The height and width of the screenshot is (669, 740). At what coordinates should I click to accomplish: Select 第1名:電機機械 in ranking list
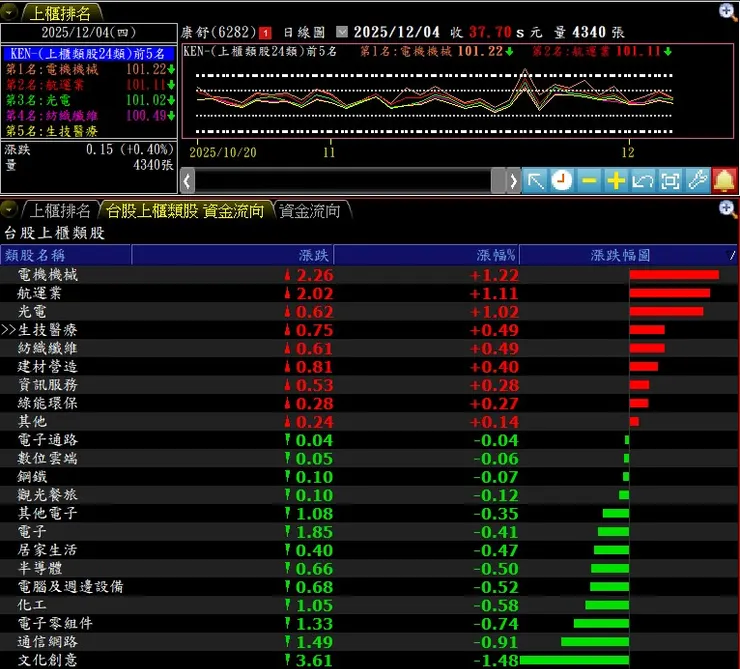point(90,69)
